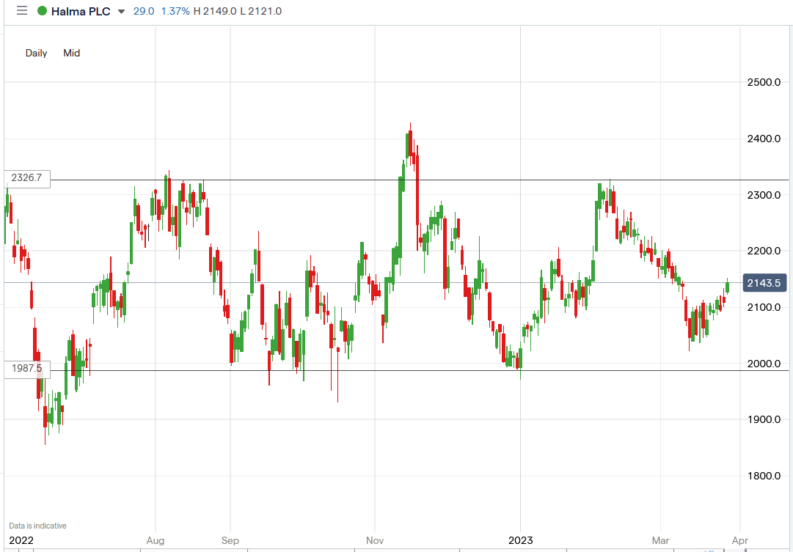
Task: Click the 2300.0 price axis label
Action: 764,195
